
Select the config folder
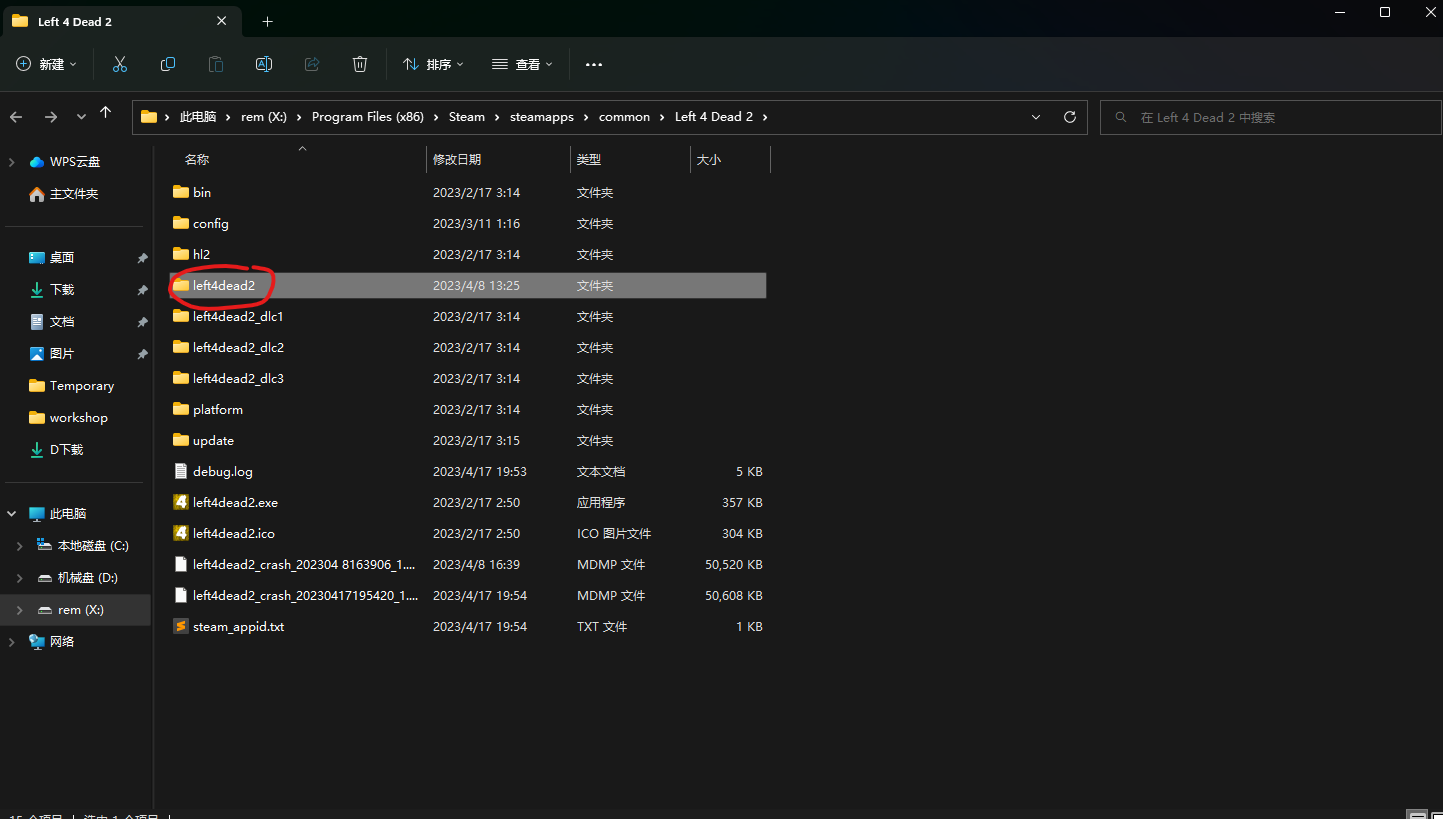click(468, 223)
